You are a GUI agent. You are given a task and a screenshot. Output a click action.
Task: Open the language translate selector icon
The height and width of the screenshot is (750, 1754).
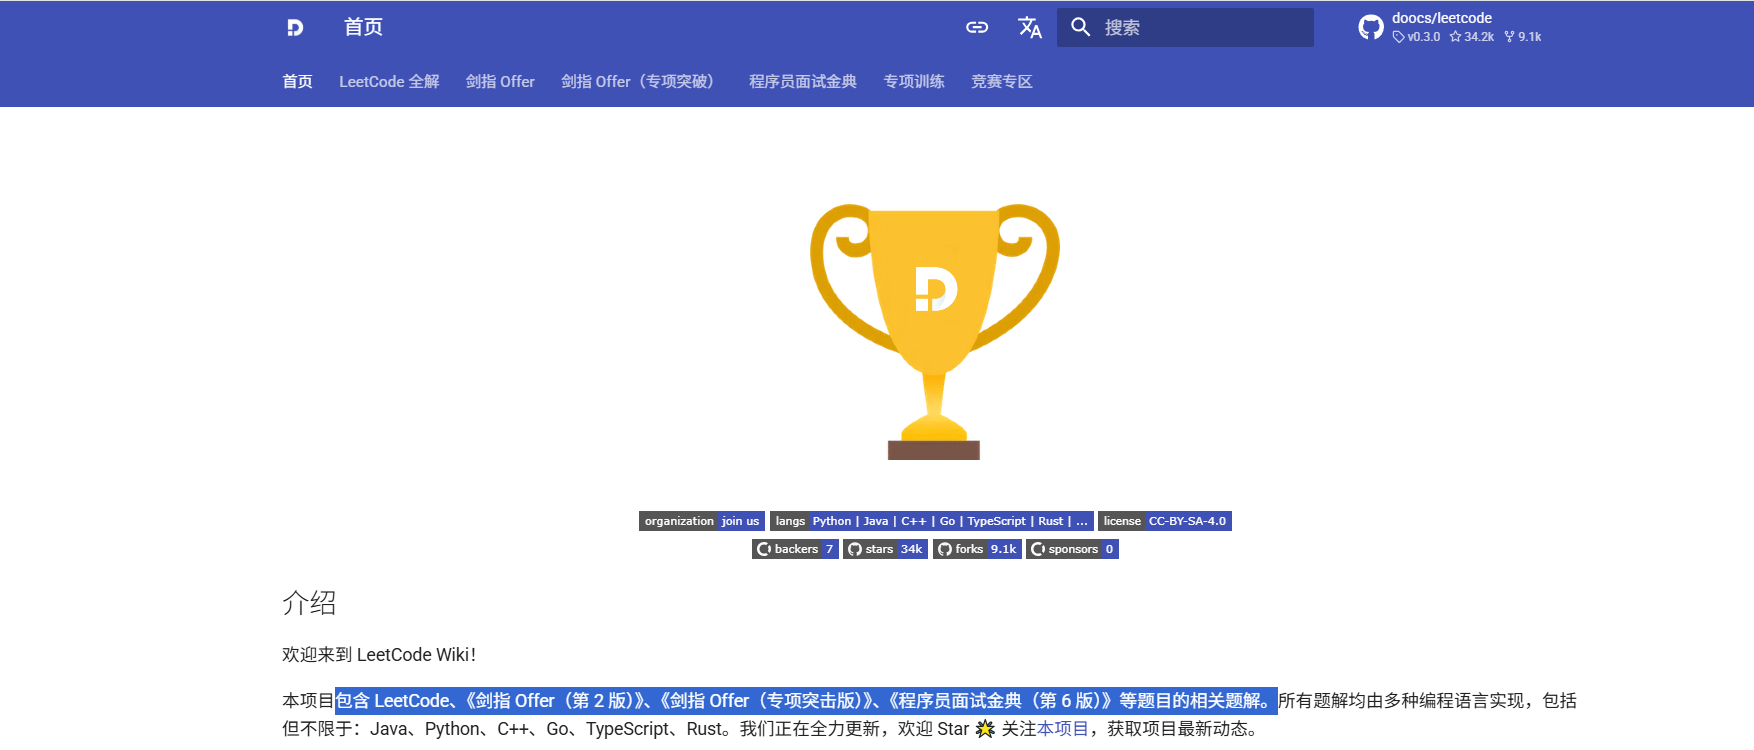pyautogui.click(x=1030, y=27)
